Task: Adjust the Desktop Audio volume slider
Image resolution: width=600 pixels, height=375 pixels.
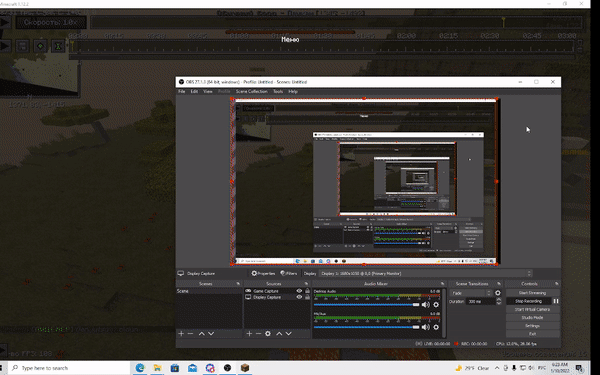Action: [367, 305]
